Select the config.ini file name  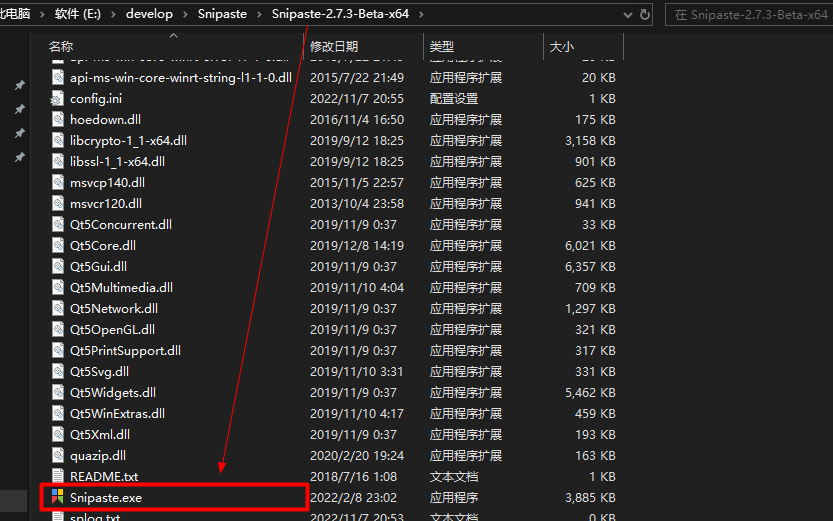click(96, 99)
